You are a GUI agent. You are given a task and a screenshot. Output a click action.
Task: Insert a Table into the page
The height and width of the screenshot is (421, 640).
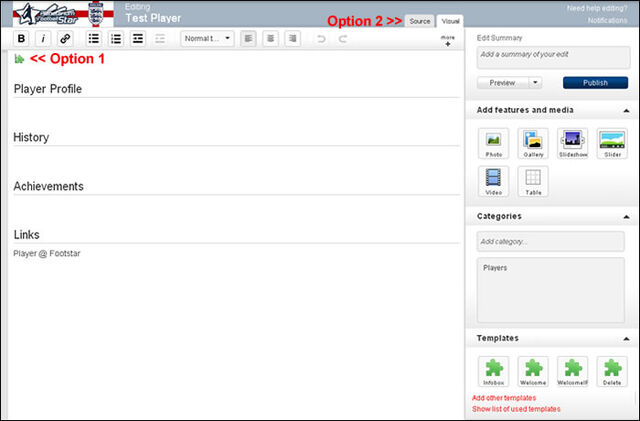(x=533, y=182)
